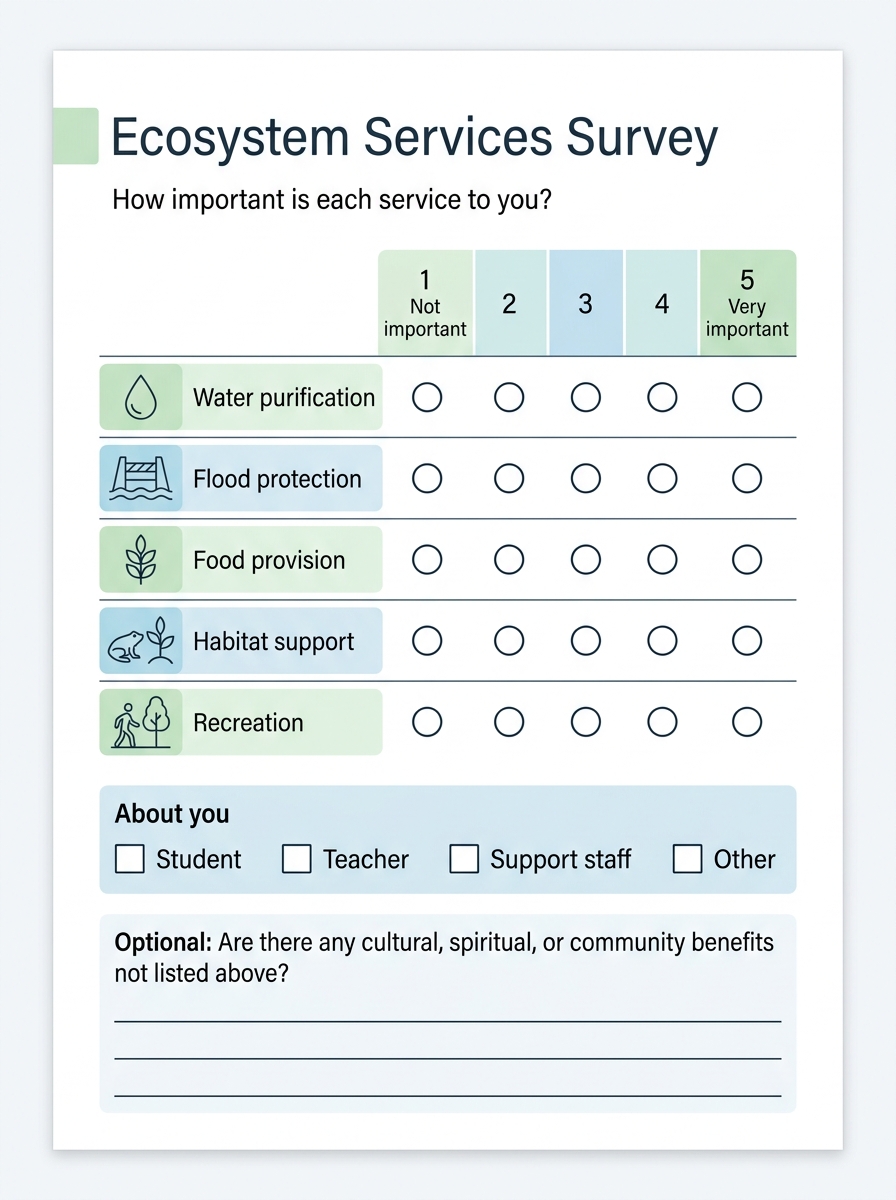Rate Food provision as 3

(x=586, y=560)
